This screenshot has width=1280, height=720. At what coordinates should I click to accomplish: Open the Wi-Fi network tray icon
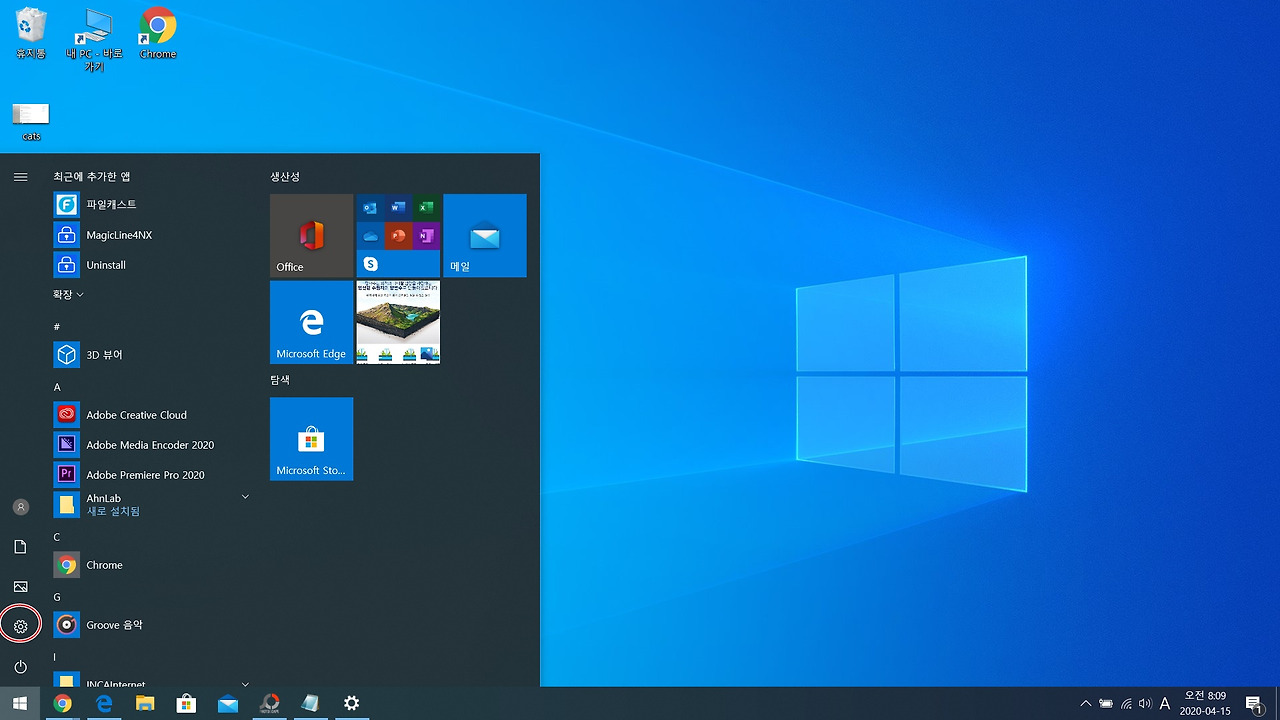tap(1126, 703)
